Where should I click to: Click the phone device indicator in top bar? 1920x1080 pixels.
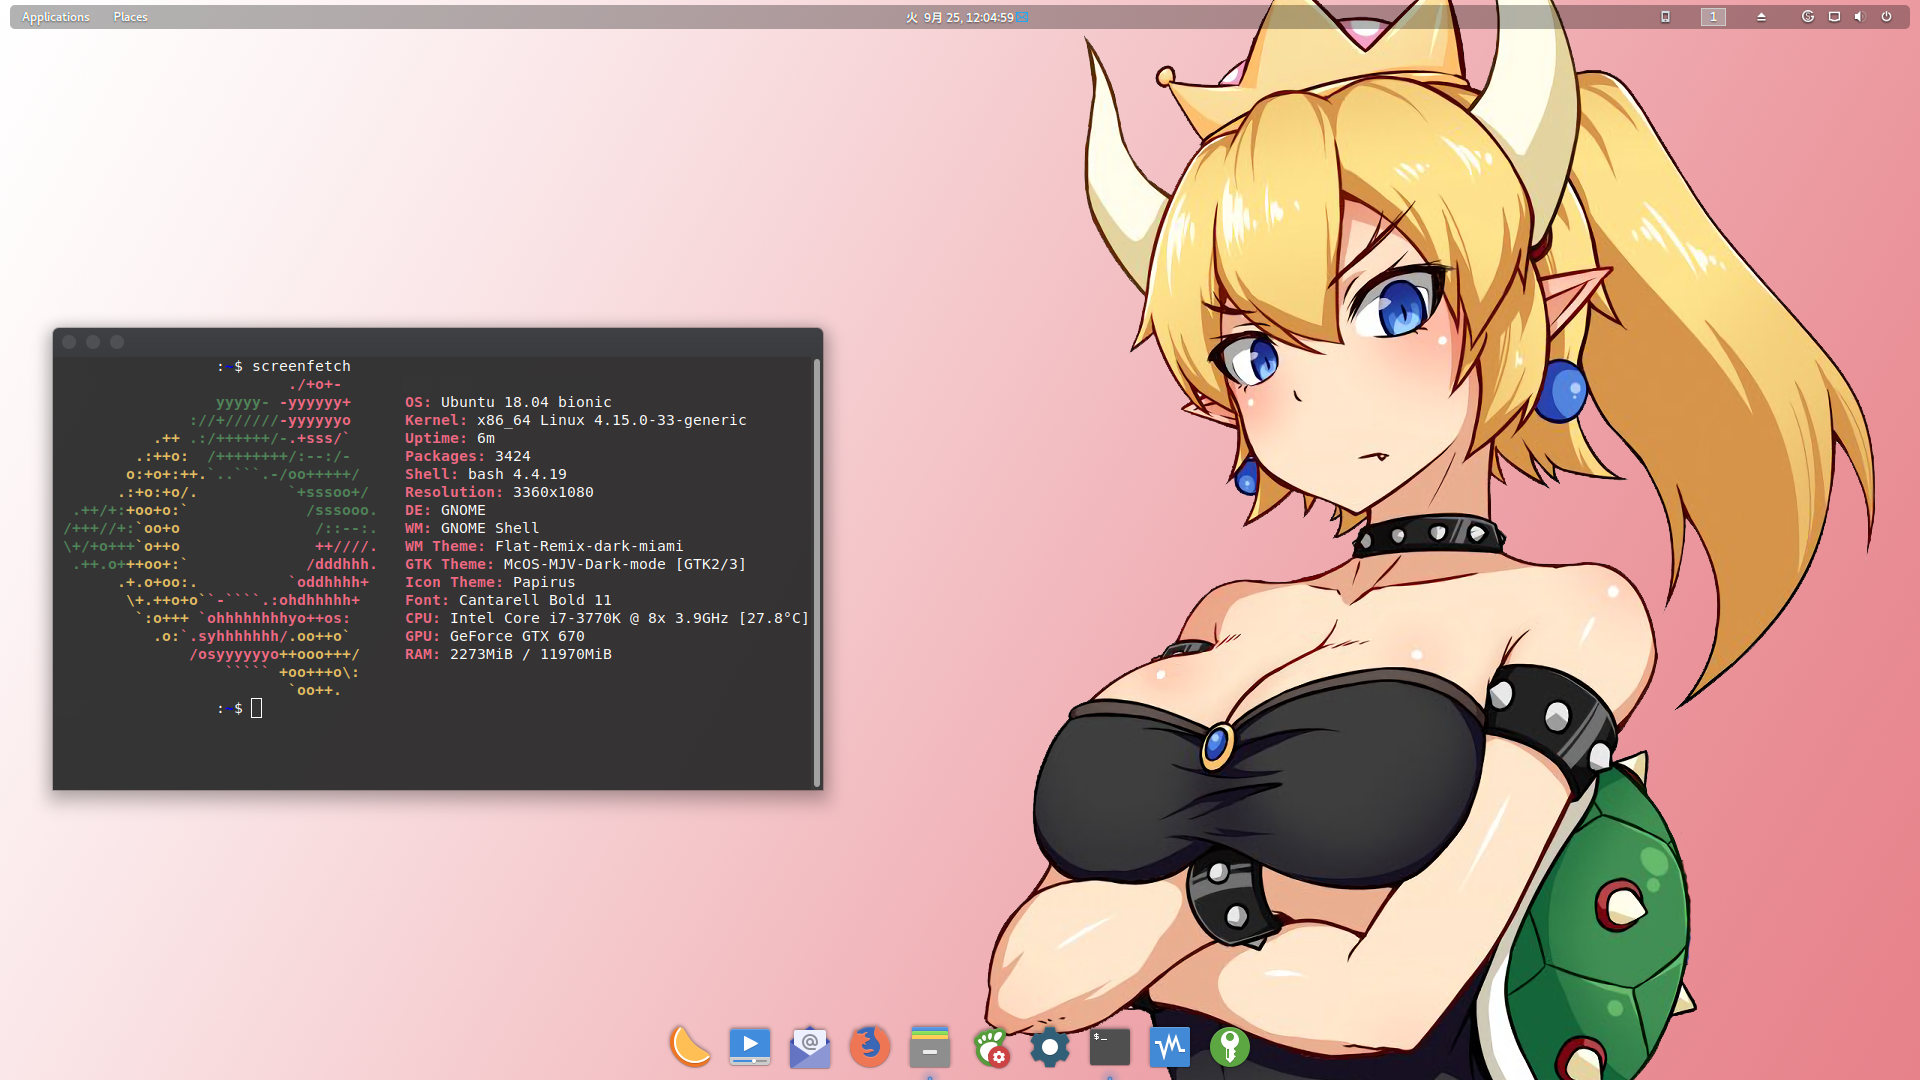1665,17
